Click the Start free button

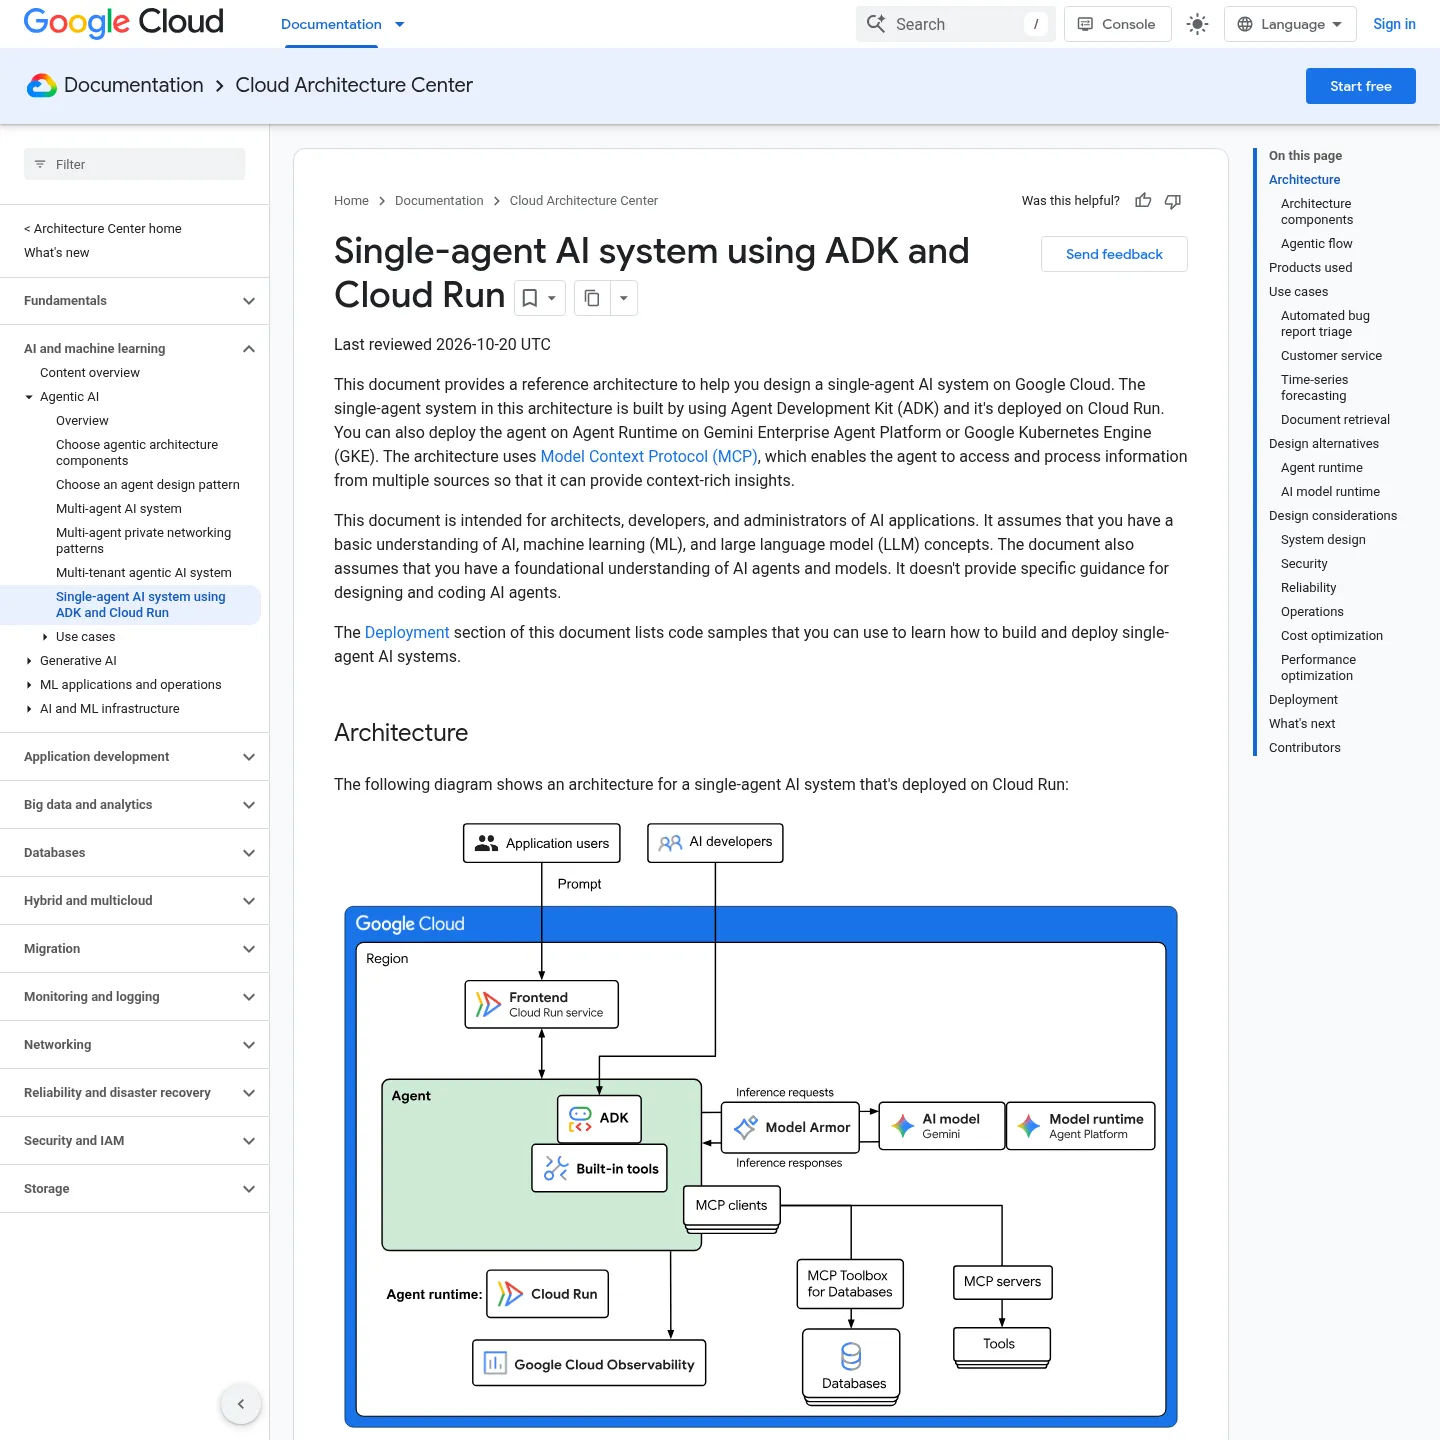click(1361, 86)
